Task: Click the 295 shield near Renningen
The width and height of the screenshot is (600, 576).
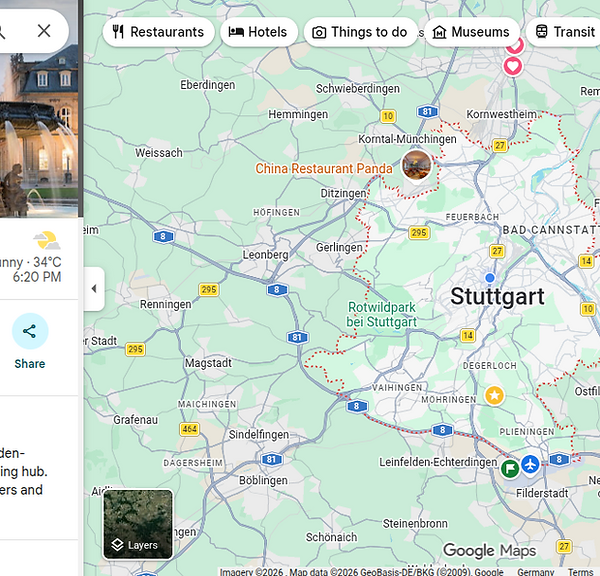Action: click(x=209, y=290)
